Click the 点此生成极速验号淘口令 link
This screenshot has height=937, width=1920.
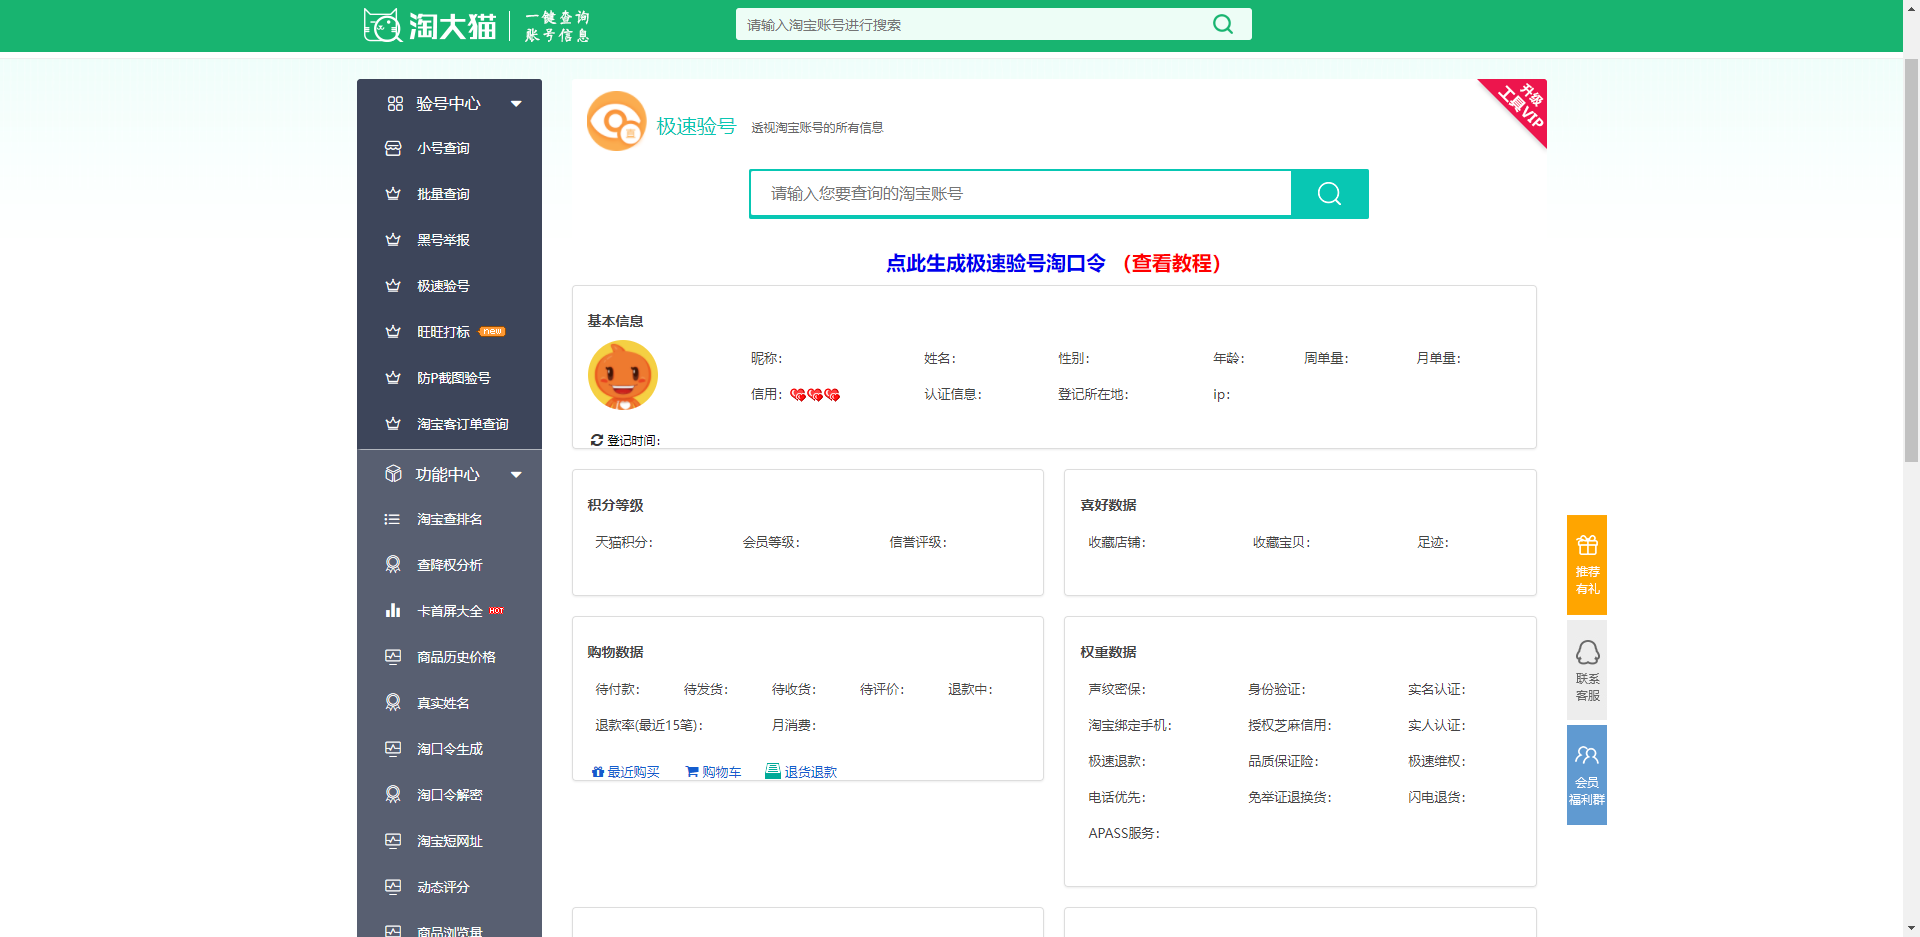tap(996, 263)
